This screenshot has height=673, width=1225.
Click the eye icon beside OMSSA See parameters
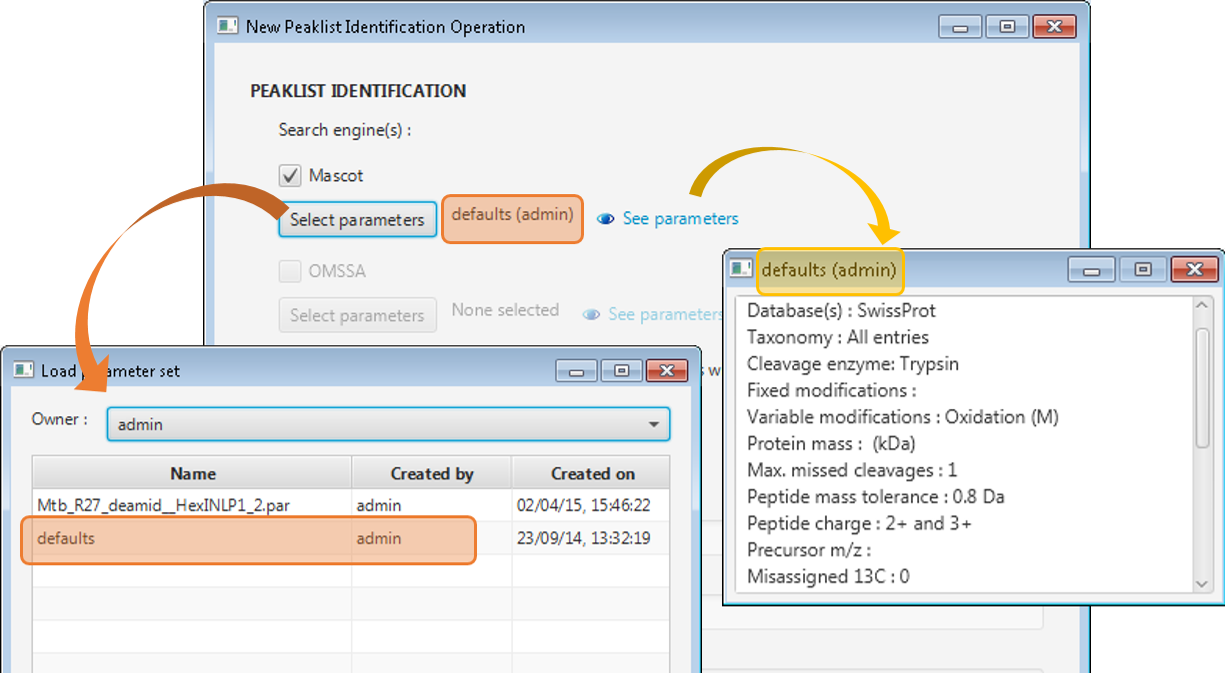click(x=592, y=315)
